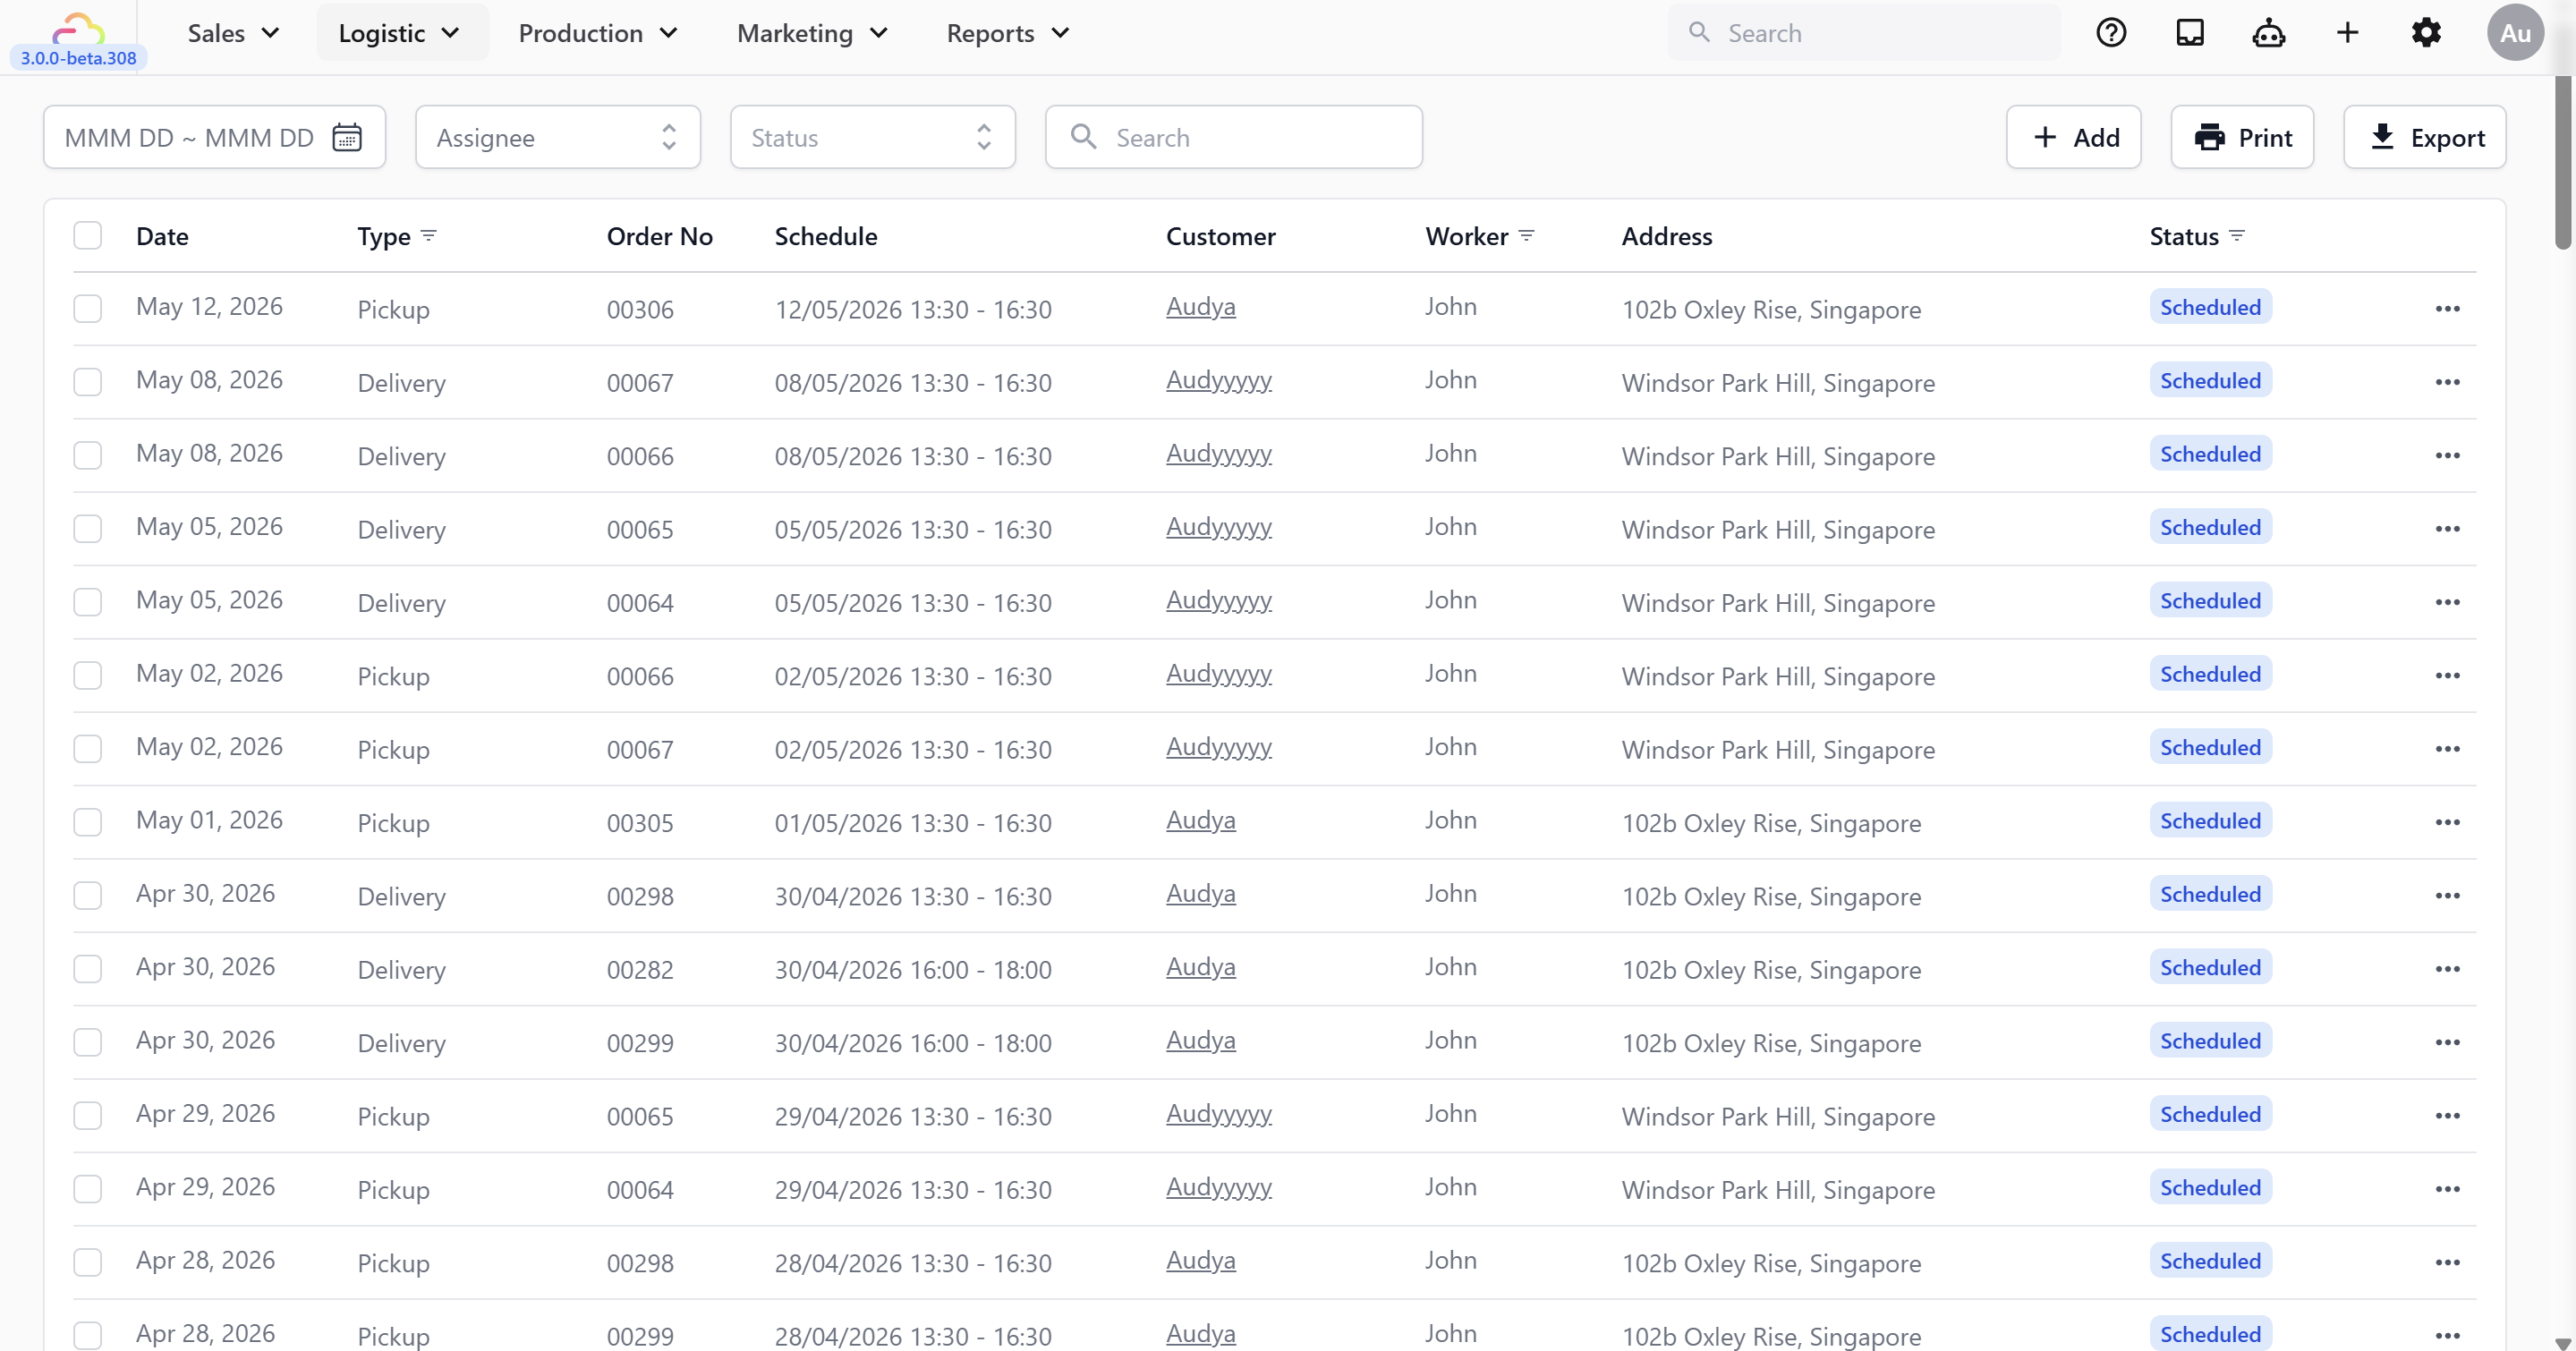This screenshot has height=1351, width=2576.
Task: Click the Scheduled status badge for order 00306
Action: coord(2210,307)
